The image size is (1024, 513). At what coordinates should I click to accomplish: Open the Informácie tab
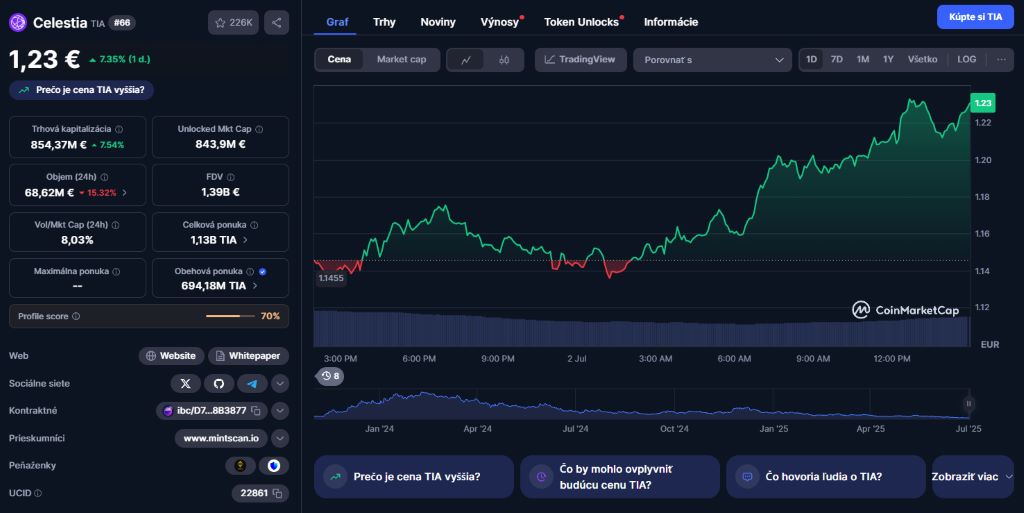[x=671, y=22]
